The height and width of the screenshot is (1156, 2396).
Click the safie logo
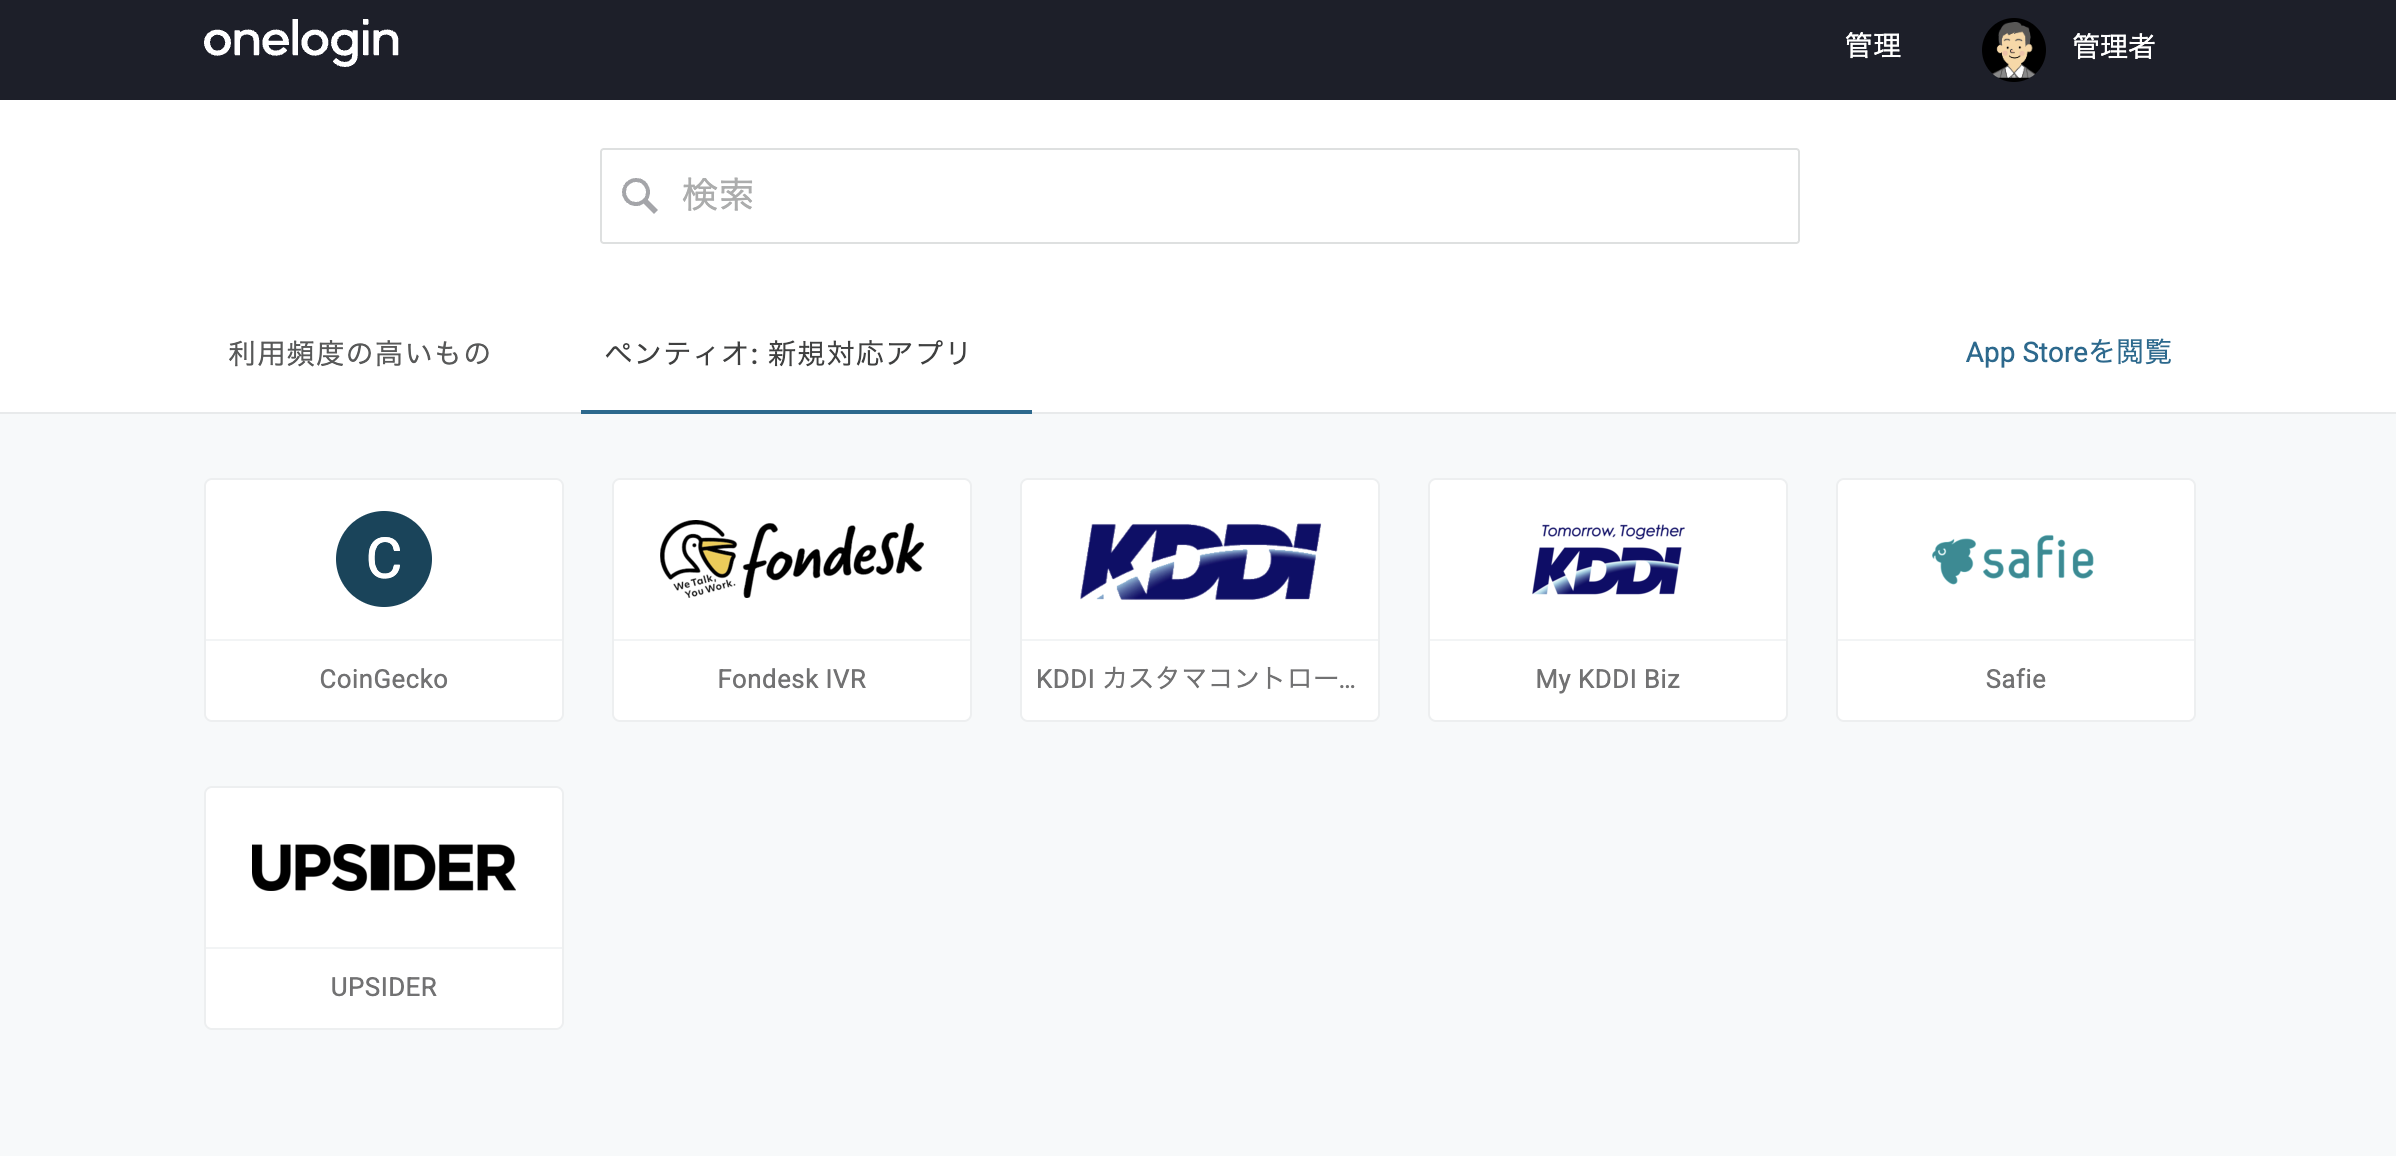(2014, 559)
